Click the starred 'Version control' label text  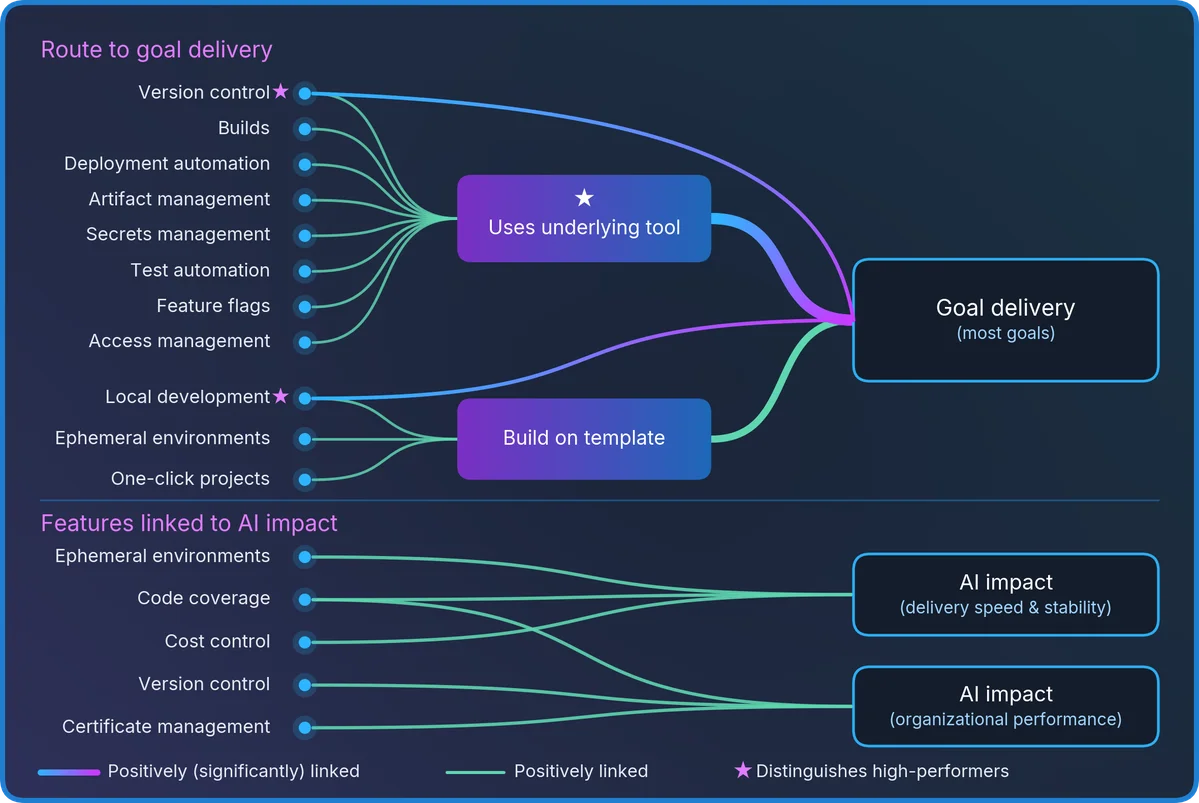203,93
